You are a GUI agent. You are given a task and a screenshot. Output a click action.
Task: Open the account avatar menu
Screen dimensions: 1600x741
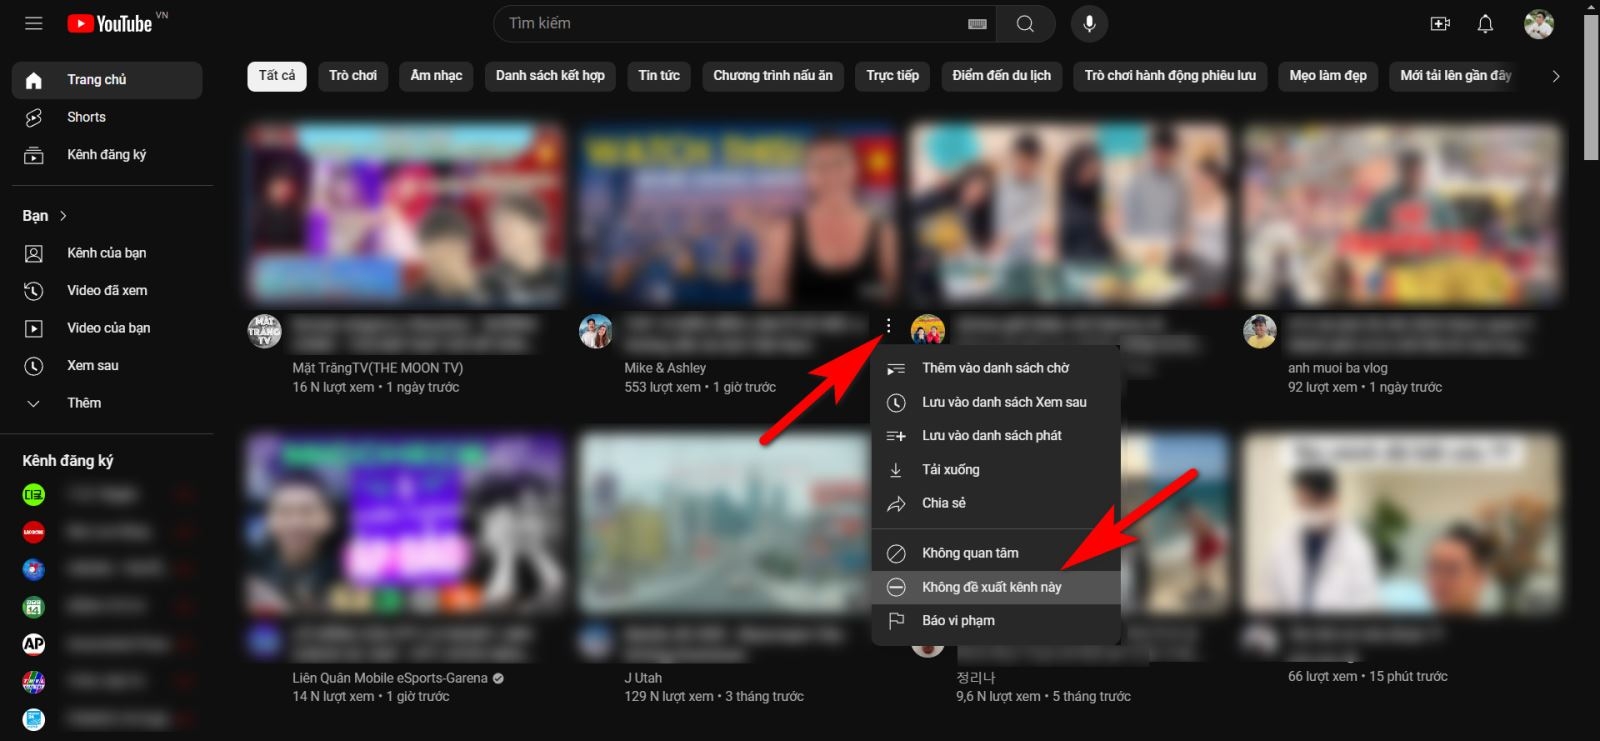click(1538, 24)
